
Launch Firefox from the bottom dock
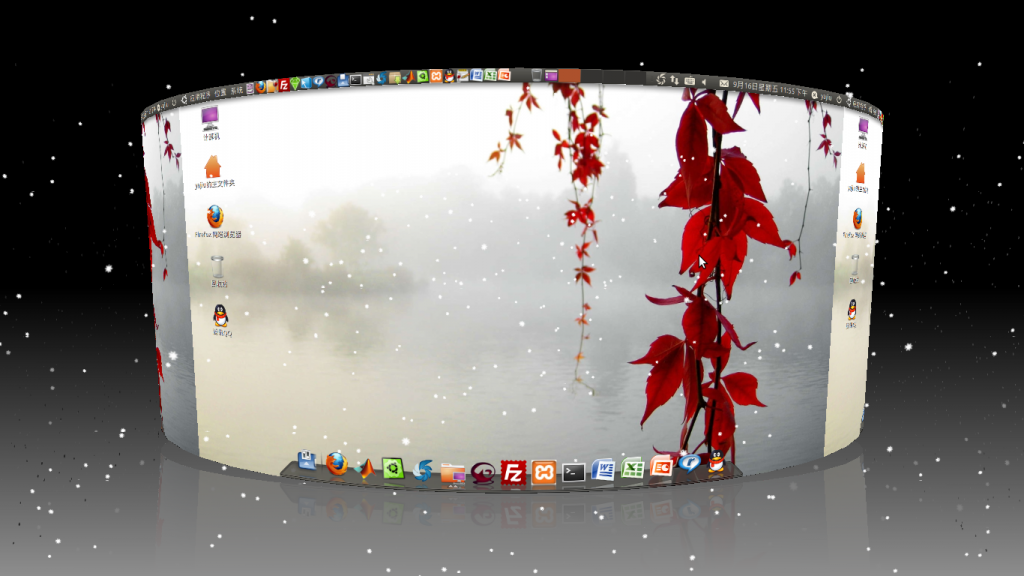coord(336,464)
